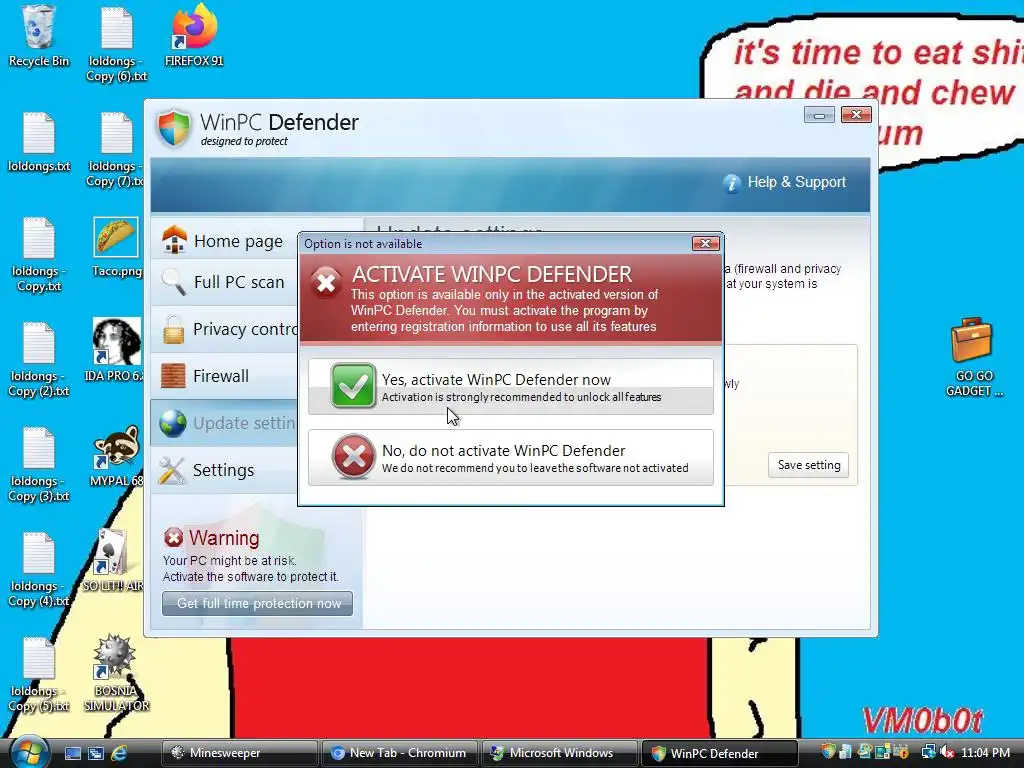Switch to New Tab - Chromium taskbar button
The width and height of the screenshot is (1024, 768).
click(399, 753)
